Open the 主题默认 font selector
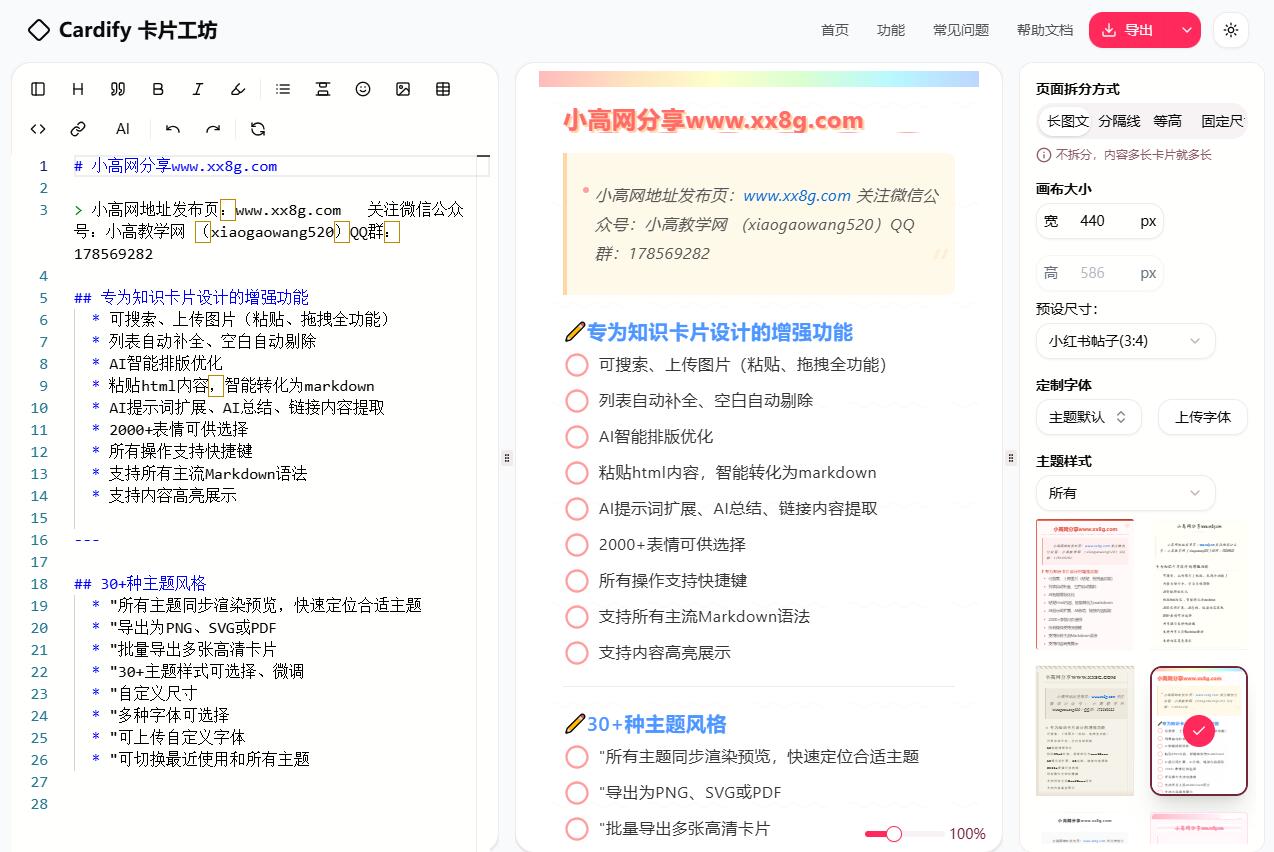The image size is (1274, 852). [1088, 417]
